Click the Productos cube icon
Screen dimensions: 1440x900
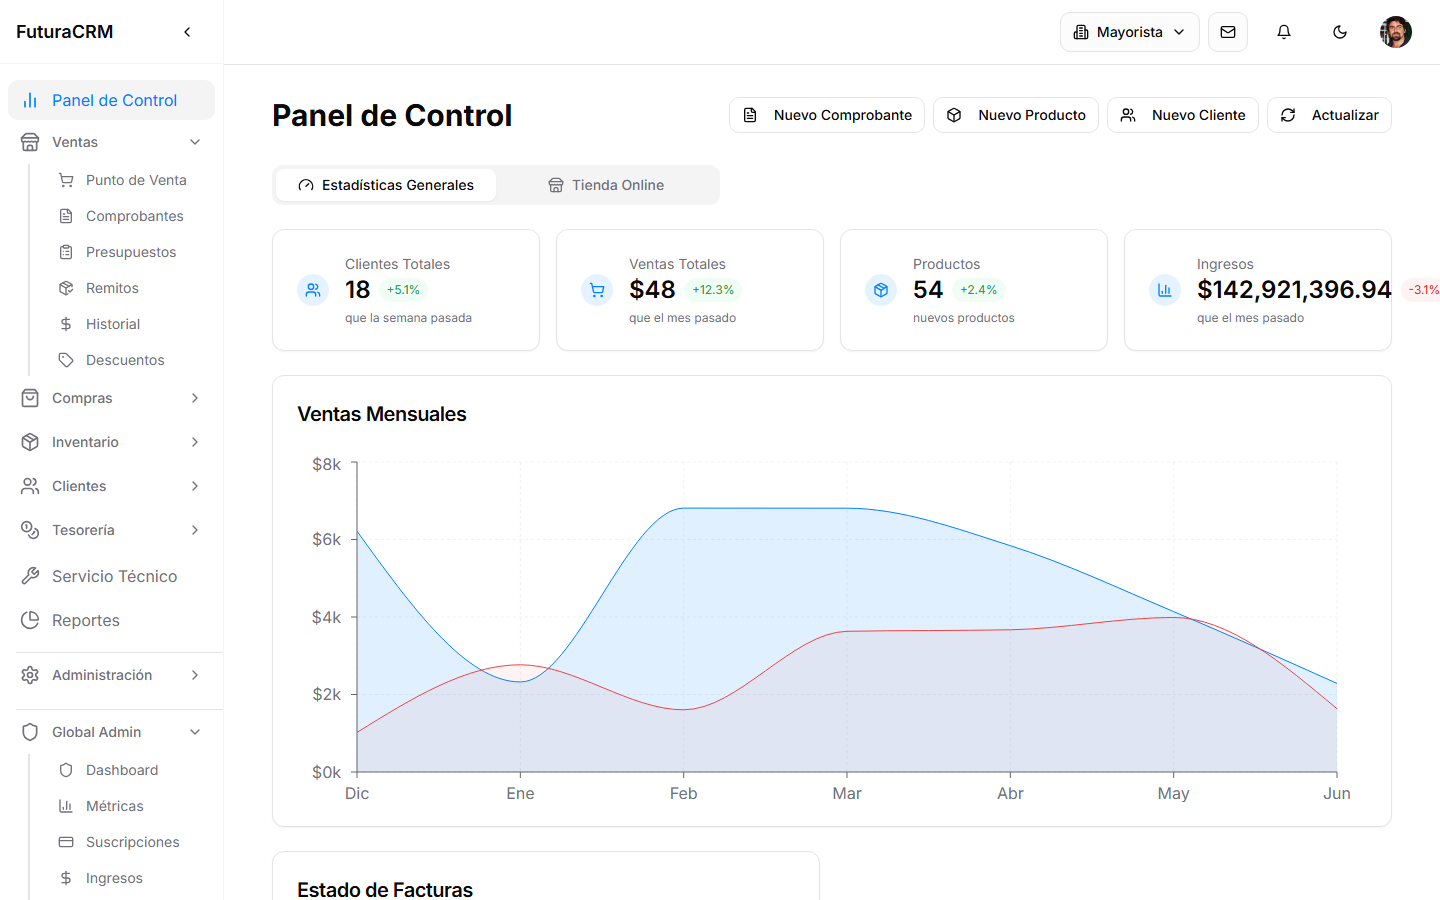tap(881, 290)
